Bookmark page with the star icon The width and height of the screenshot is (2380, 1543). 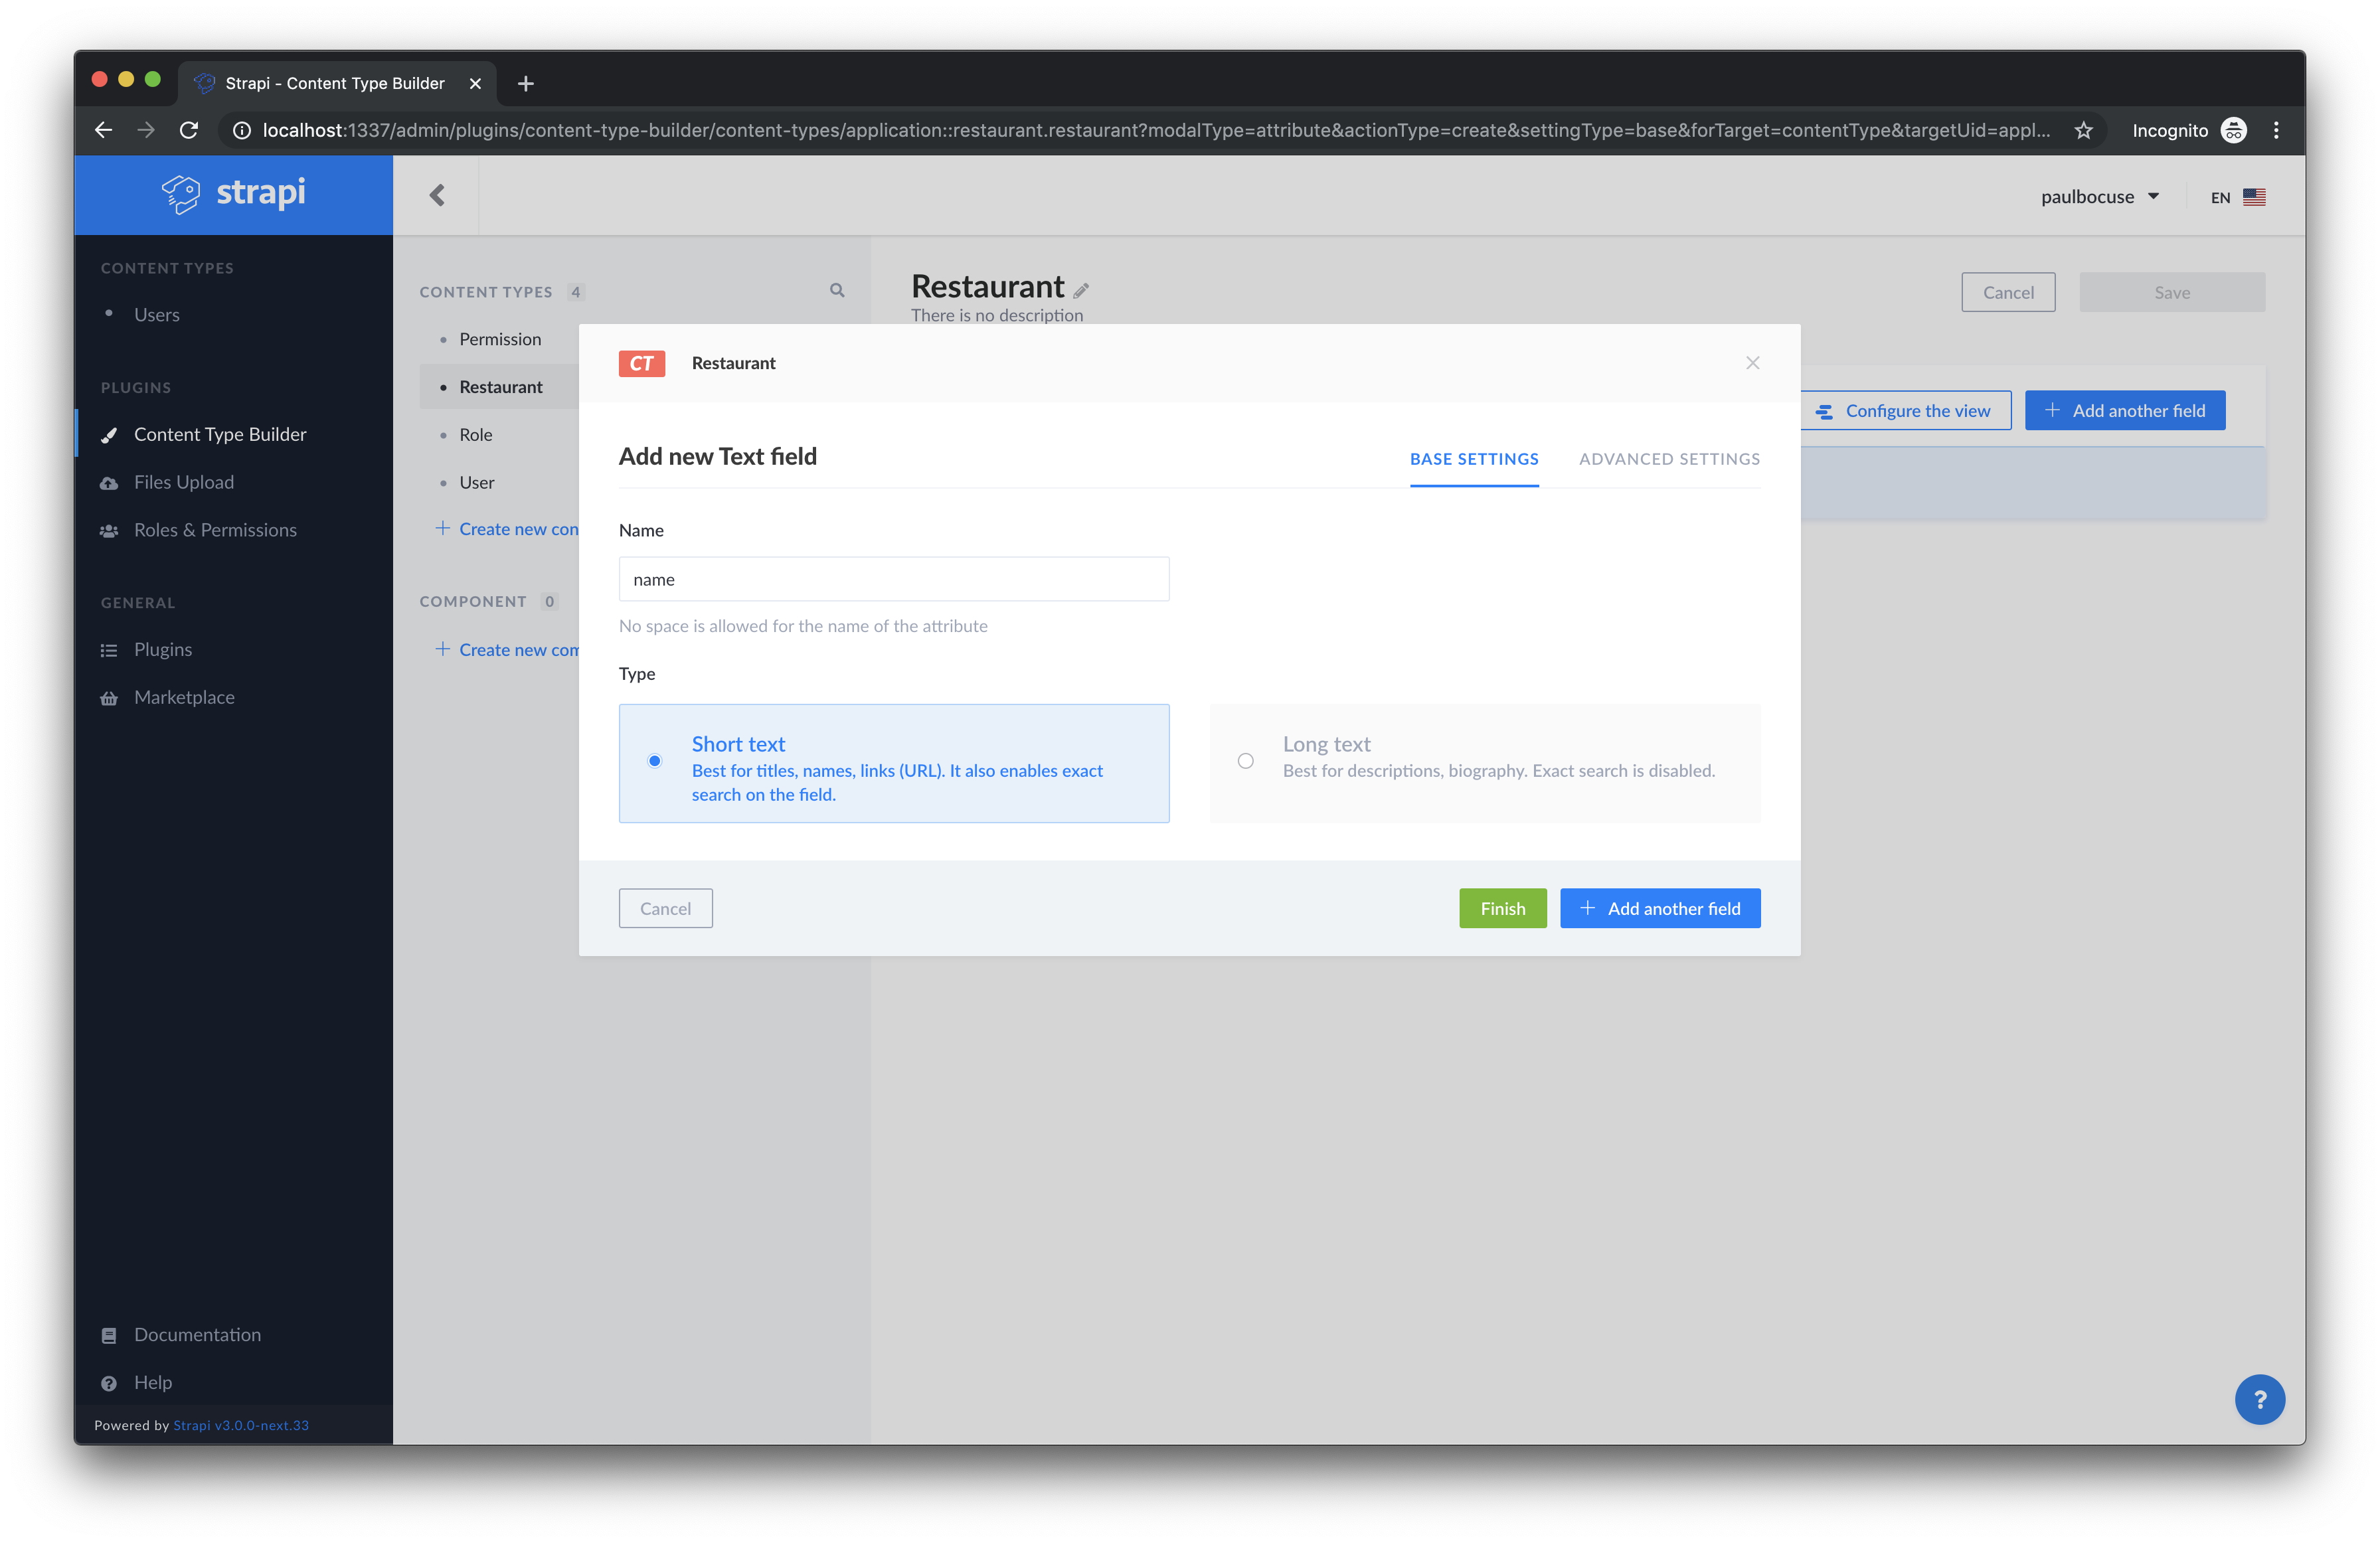click(2083, 130)
